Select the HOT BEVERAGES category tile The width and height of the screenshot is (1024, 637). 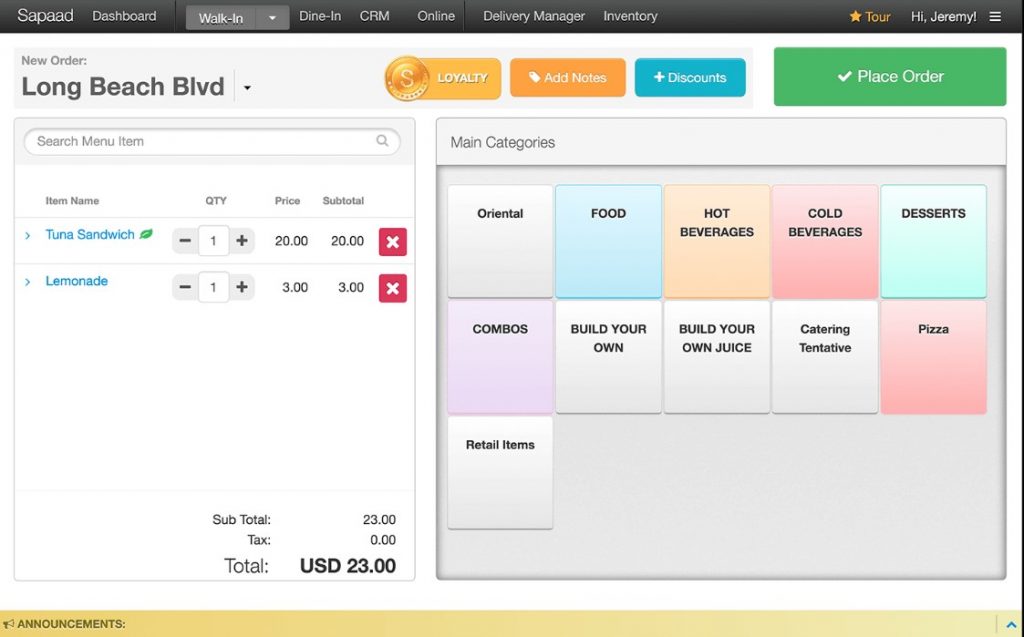(x=717, y=241)
